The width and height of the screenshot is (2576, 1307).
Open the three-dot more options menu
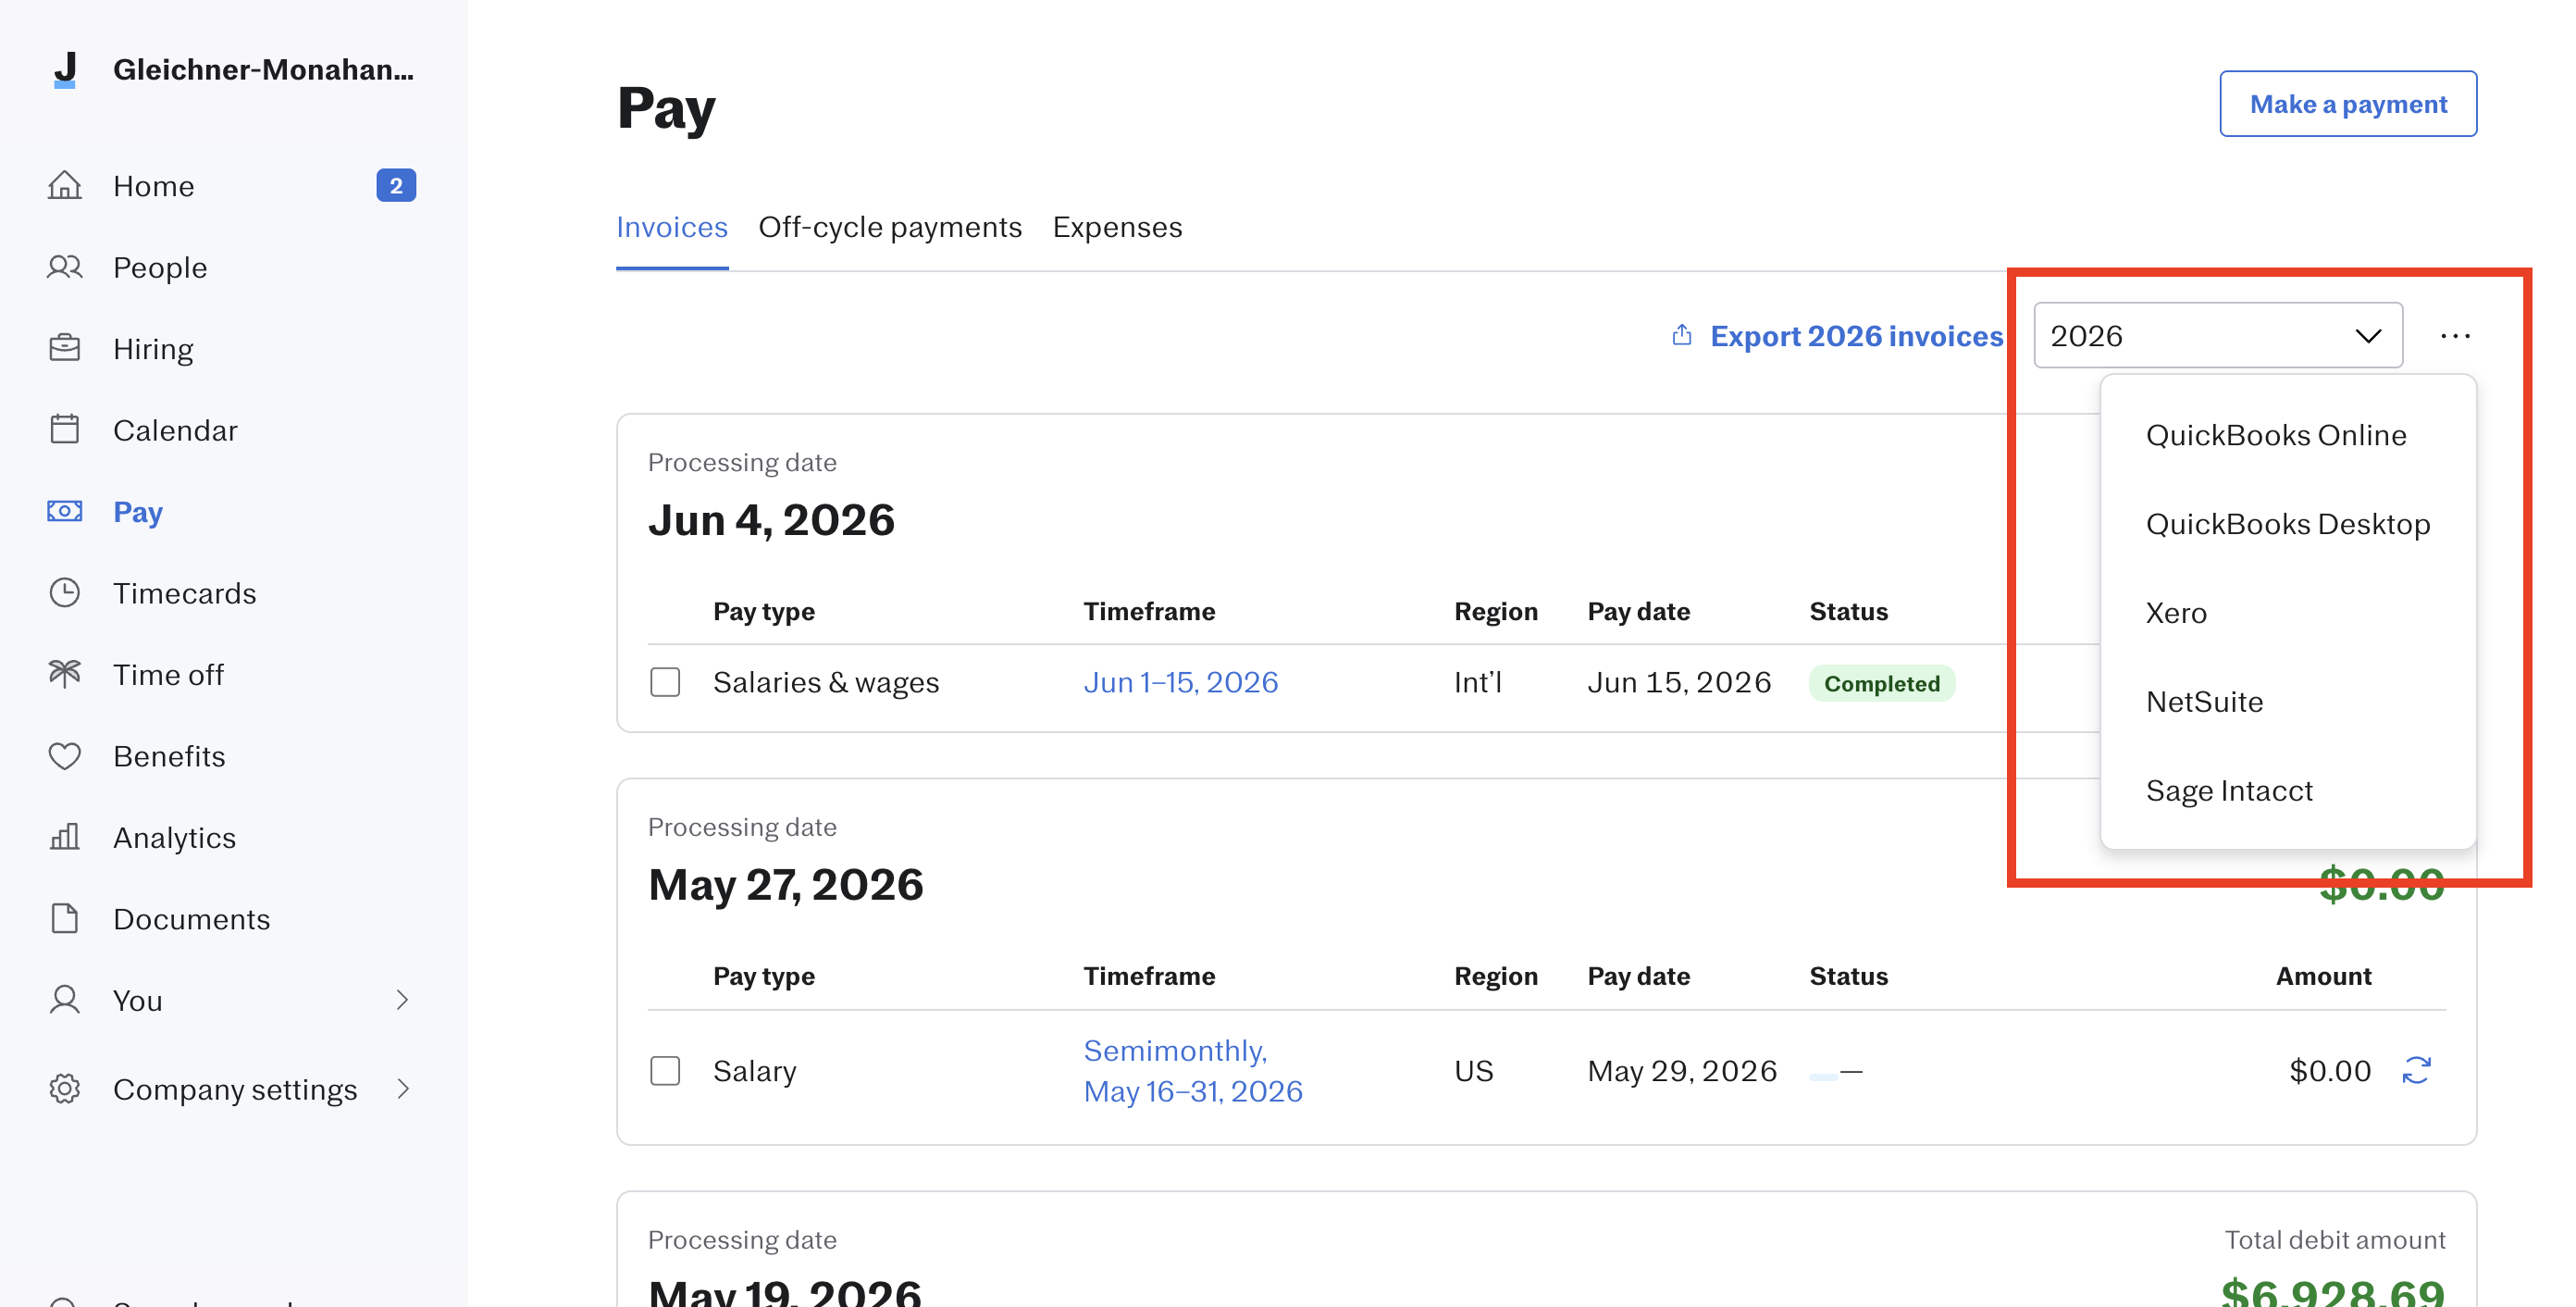point(2455,336)
